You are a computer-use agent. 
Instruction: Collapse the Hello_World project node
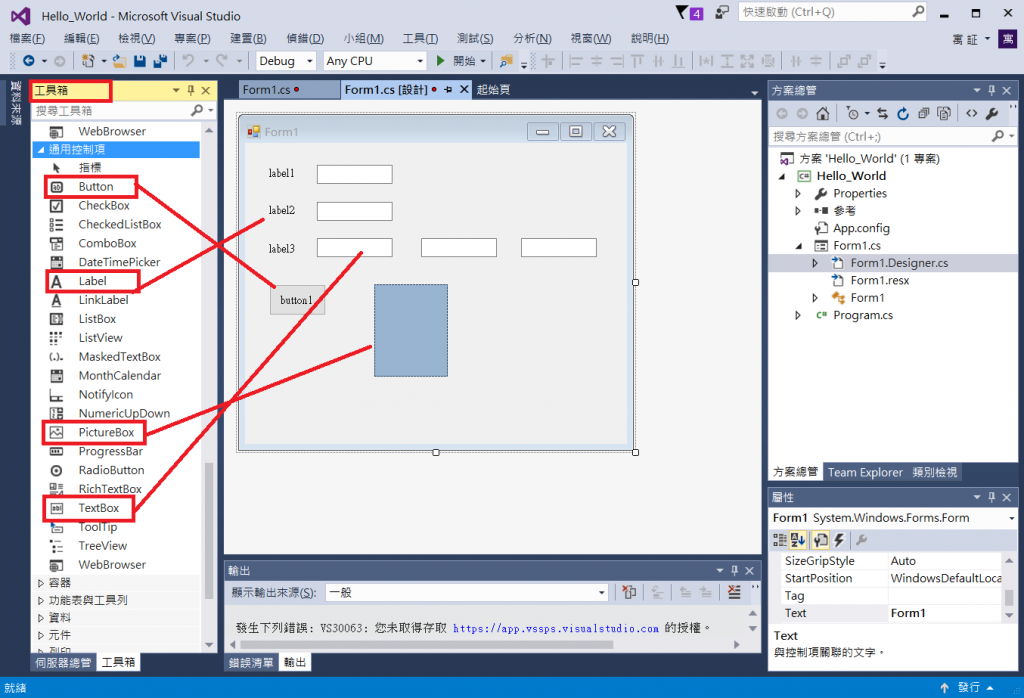[782, 176]
